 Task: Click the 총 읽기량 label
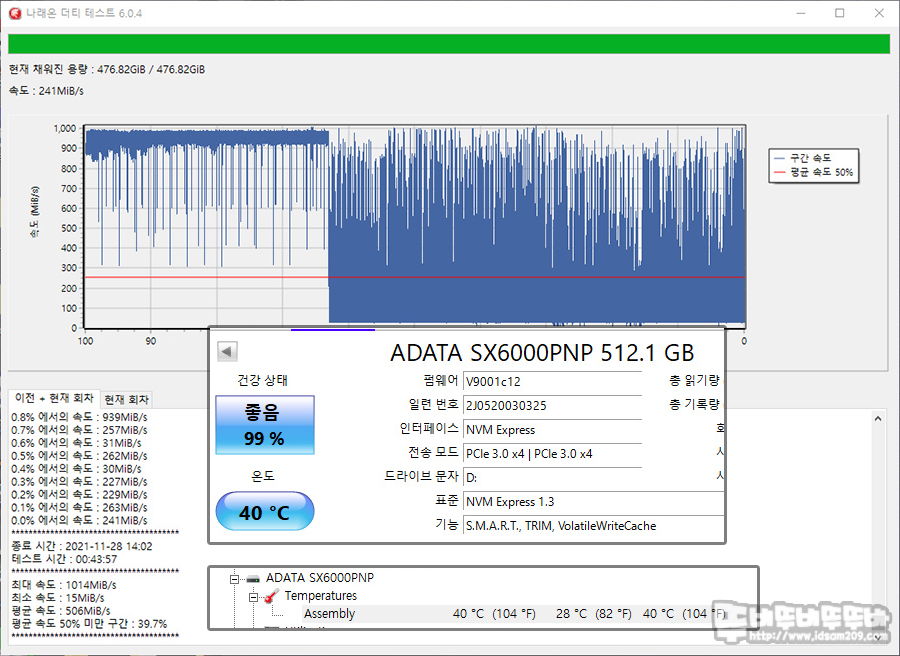click(x=695, y=381)
